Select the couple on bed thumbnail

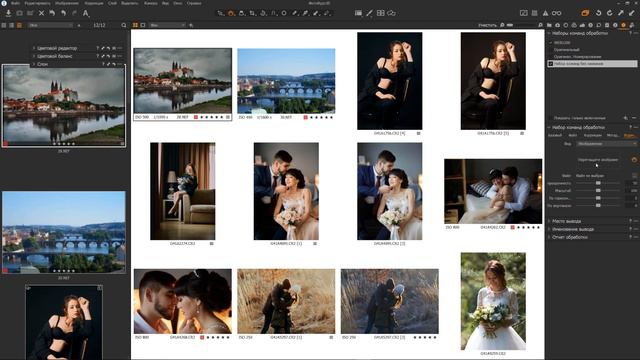[x=493, y=191]
